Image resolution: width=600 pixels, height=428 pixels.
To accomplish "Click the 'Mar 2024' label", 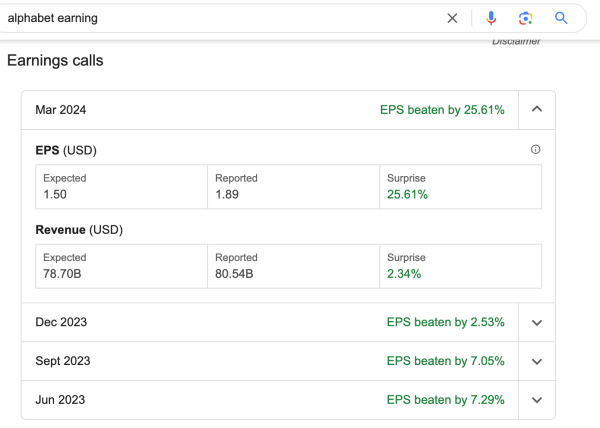I will pos(60,110).
